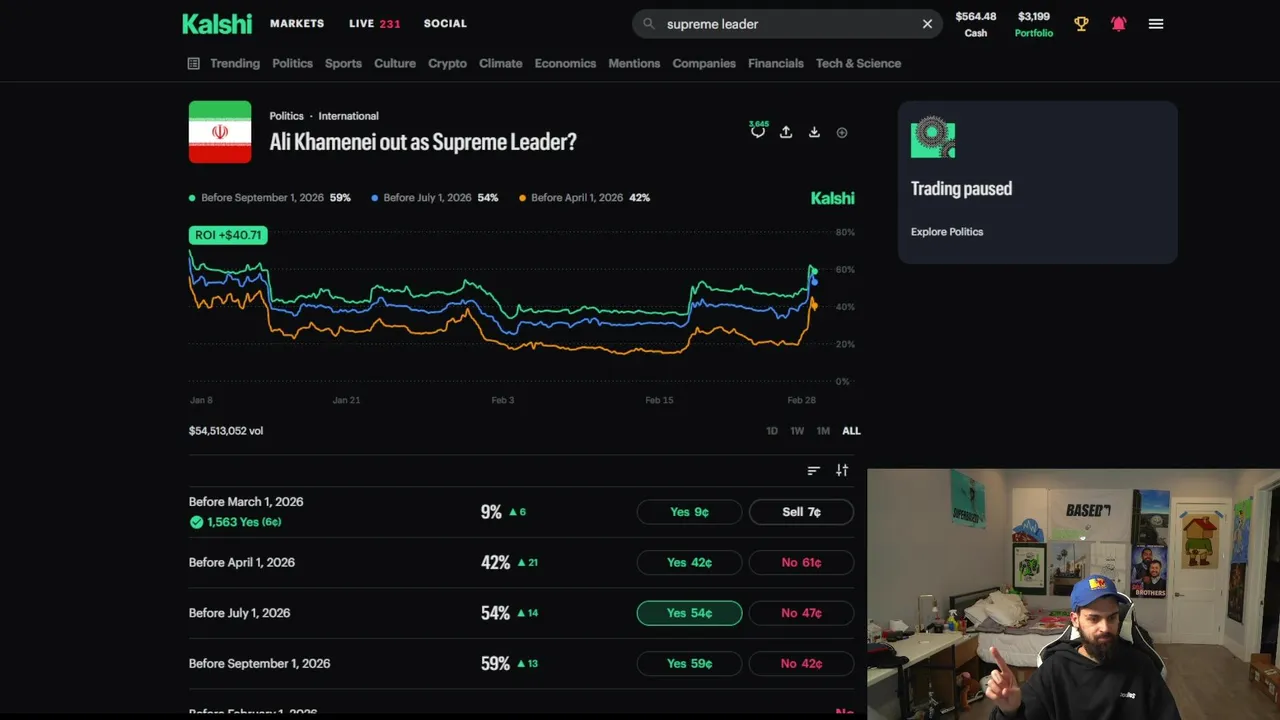
Task: Open the MARKETS menu
Action: [x=297, y=23]
